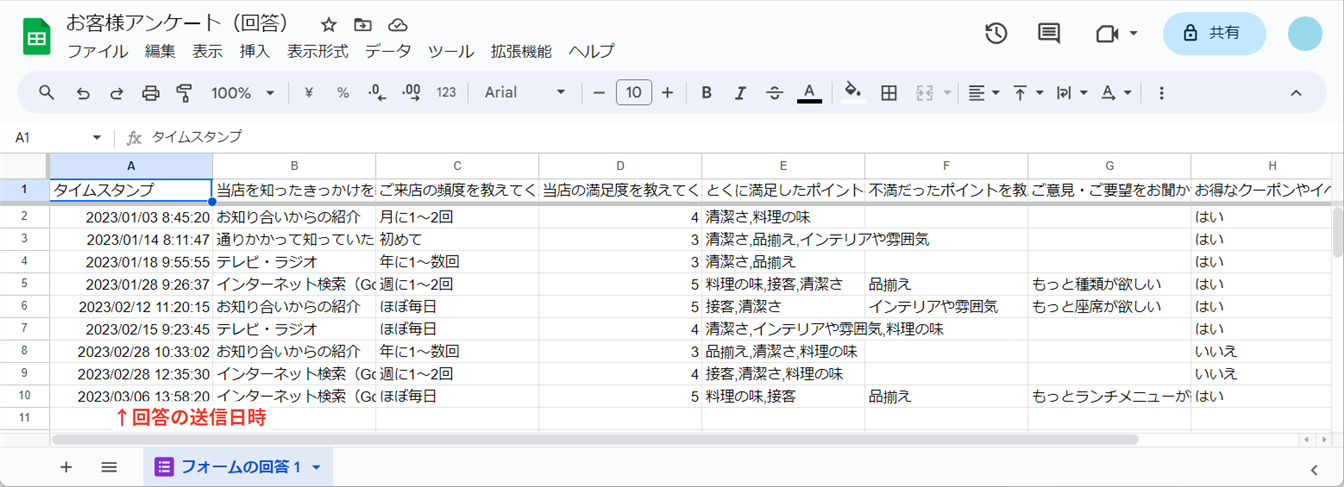Screen dimensions: 1344x487
Task: Click the font size input field
Action: click(633, 93)
